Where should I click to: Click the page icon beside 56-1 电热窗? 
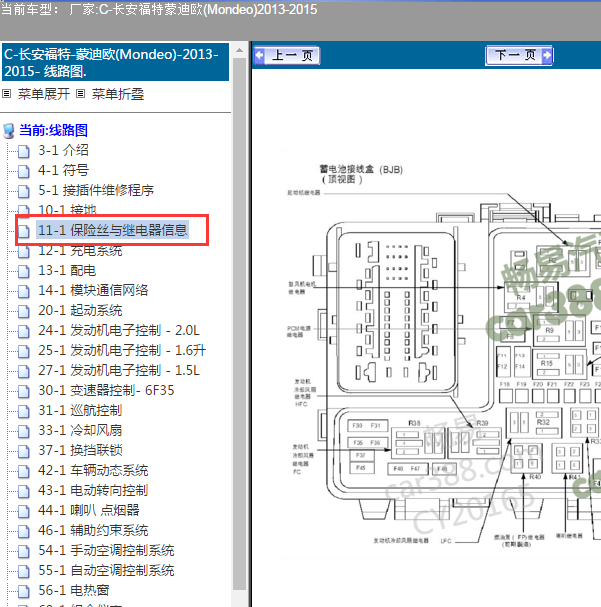click(24, 591)
